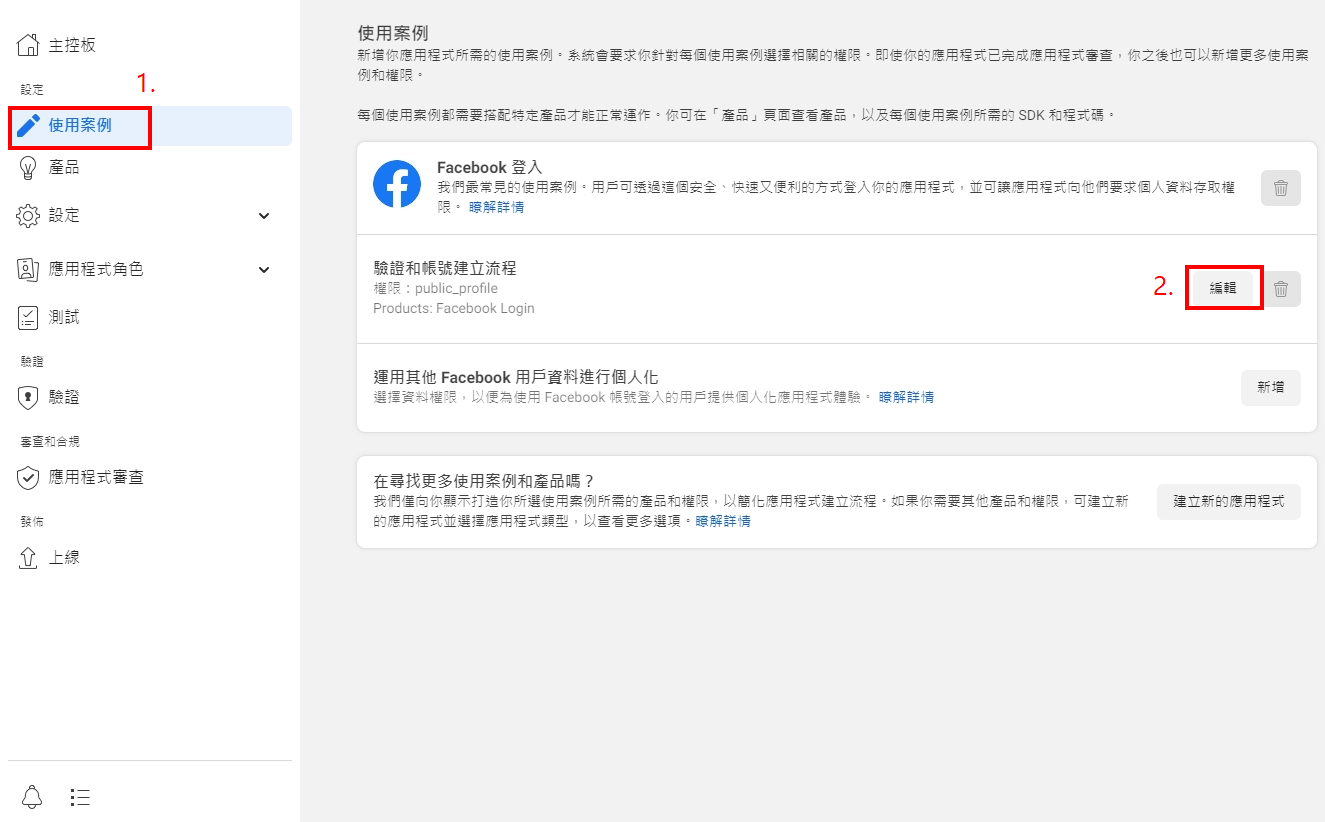Open the list icon beside the bell
Image resolution: width=1325 pixels, height=822 pixels.
tap(81, 797)
